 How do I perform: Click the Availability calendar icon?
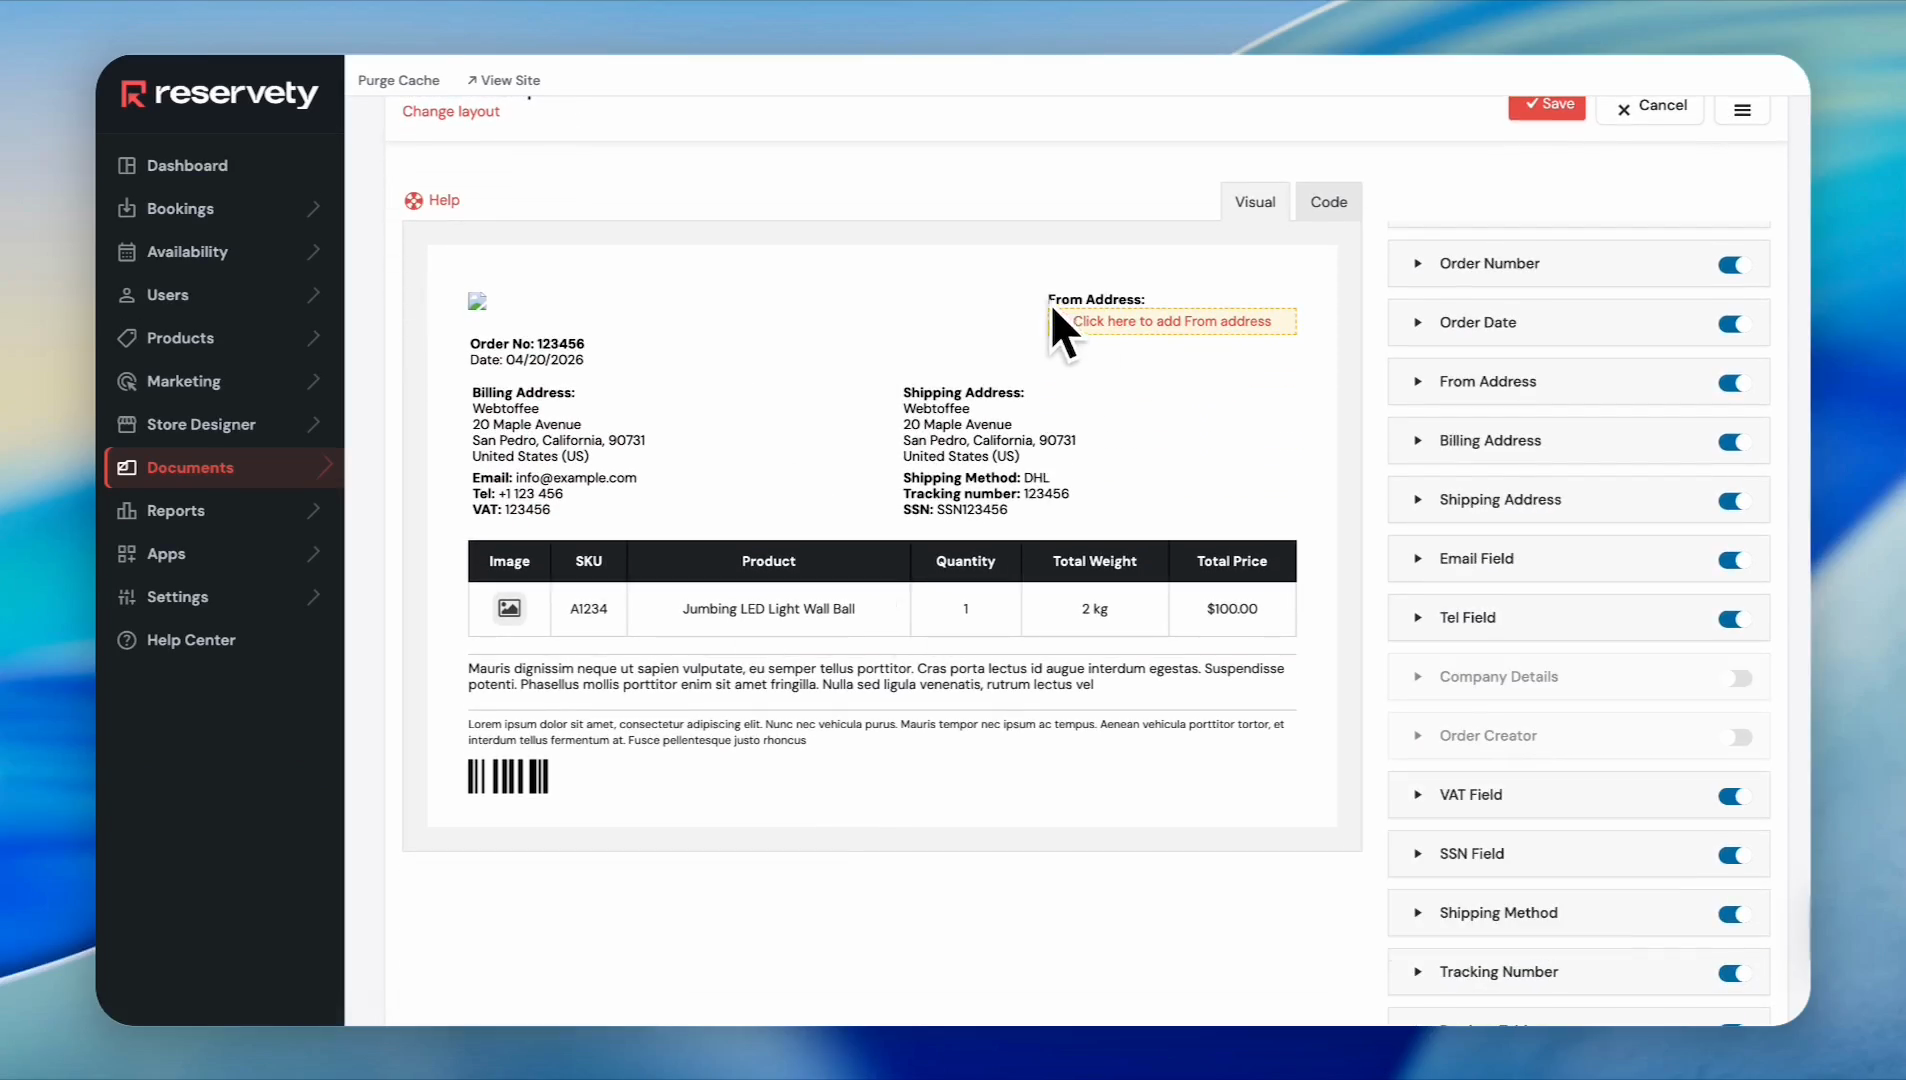[127, 252]
